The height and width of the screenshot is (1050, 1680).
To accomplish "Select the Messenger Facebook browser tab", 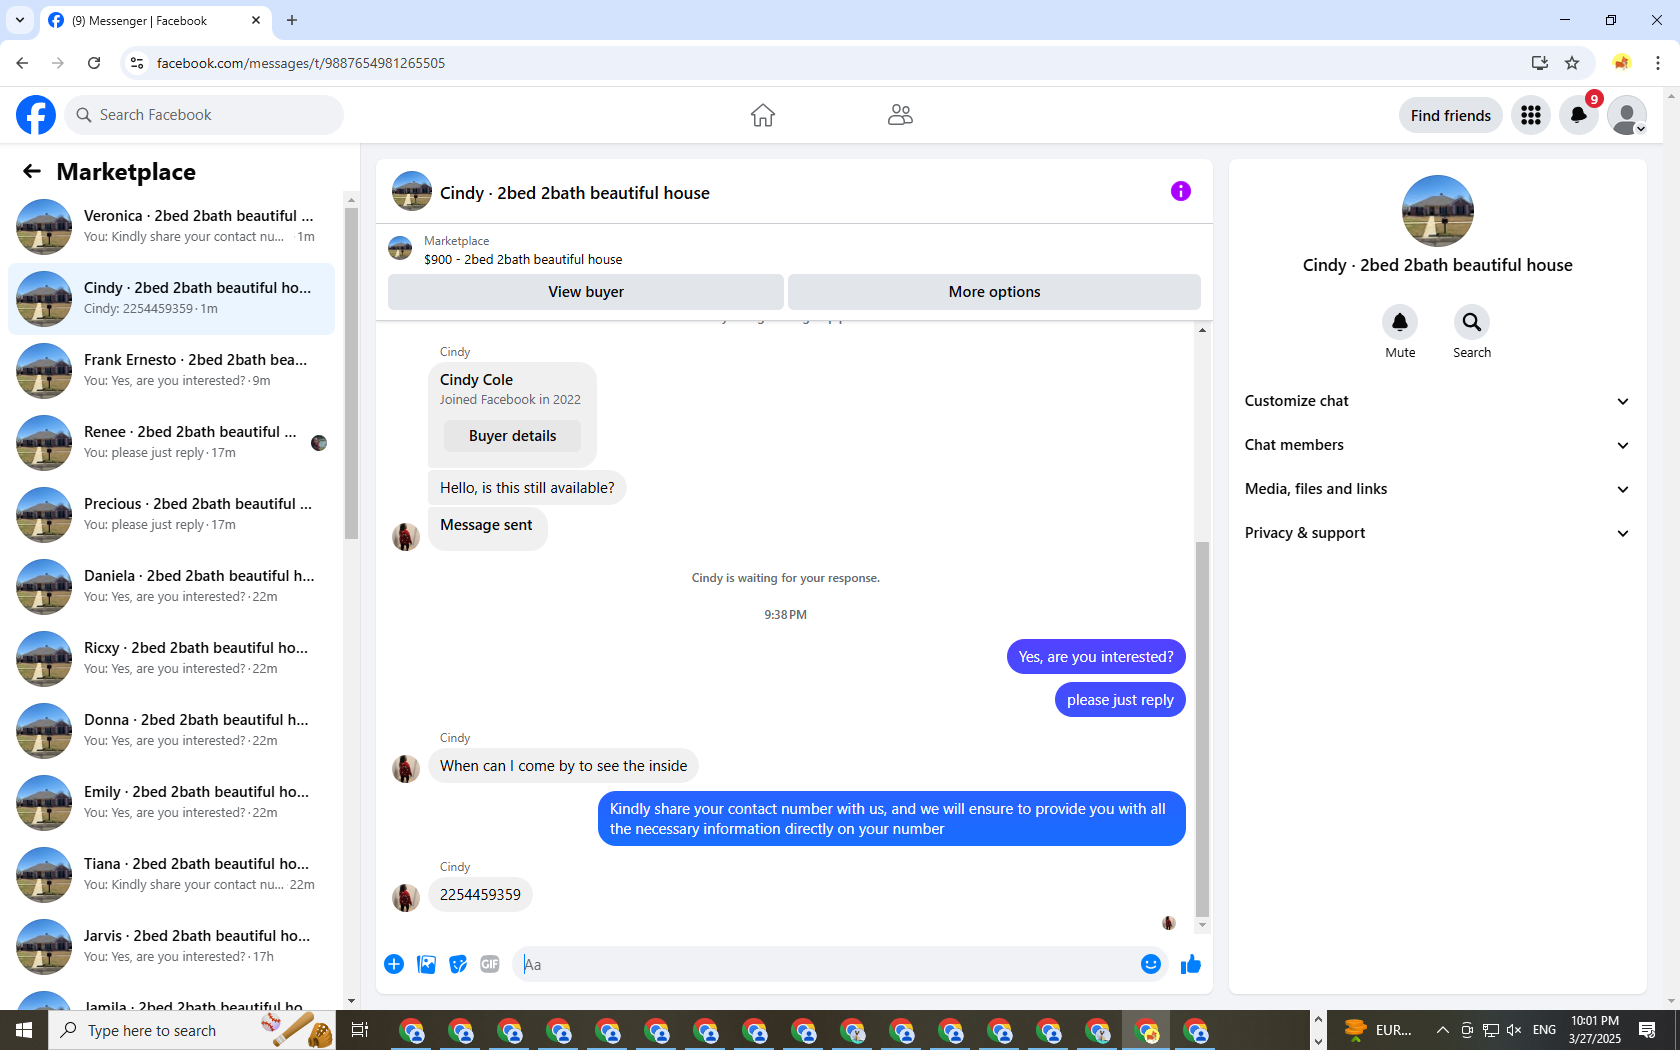I will [x=155, y=21].
